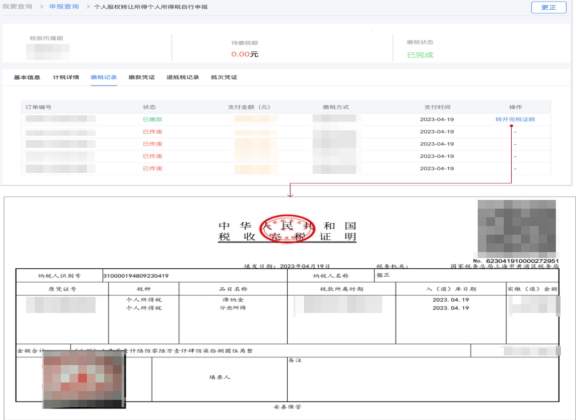
Task: Open the 计税详情 tab
Action: click(x=66, y=77)
